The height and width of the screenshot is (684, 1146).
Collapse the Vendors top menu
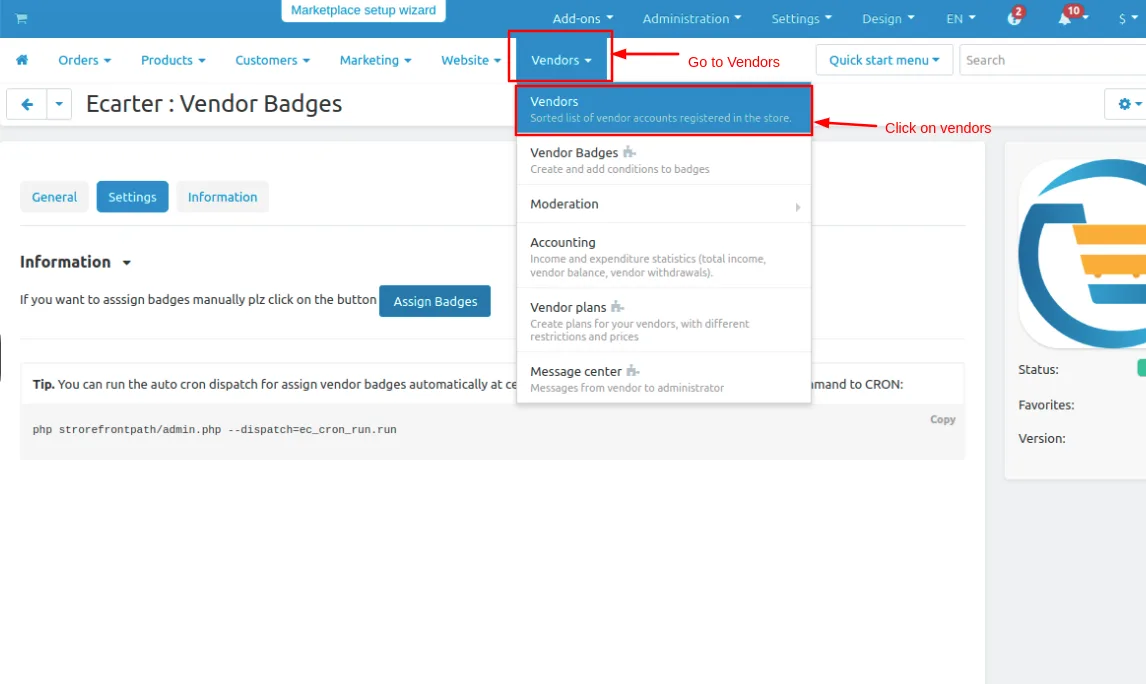(x=561, y=60)
